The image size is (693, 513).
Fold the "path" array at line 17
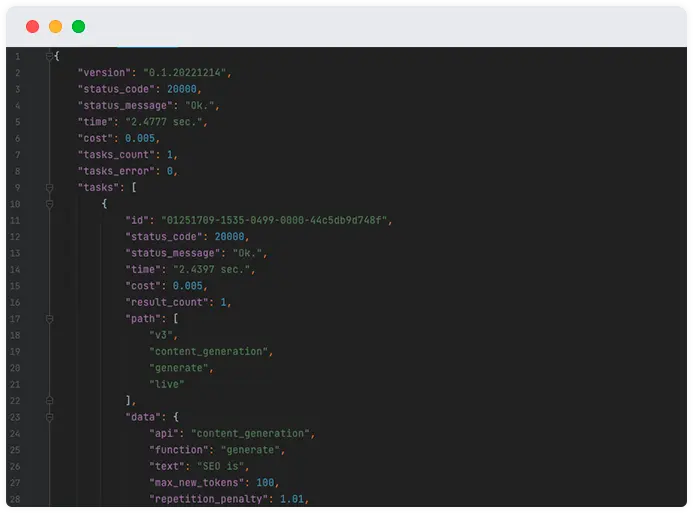point(50,319)
